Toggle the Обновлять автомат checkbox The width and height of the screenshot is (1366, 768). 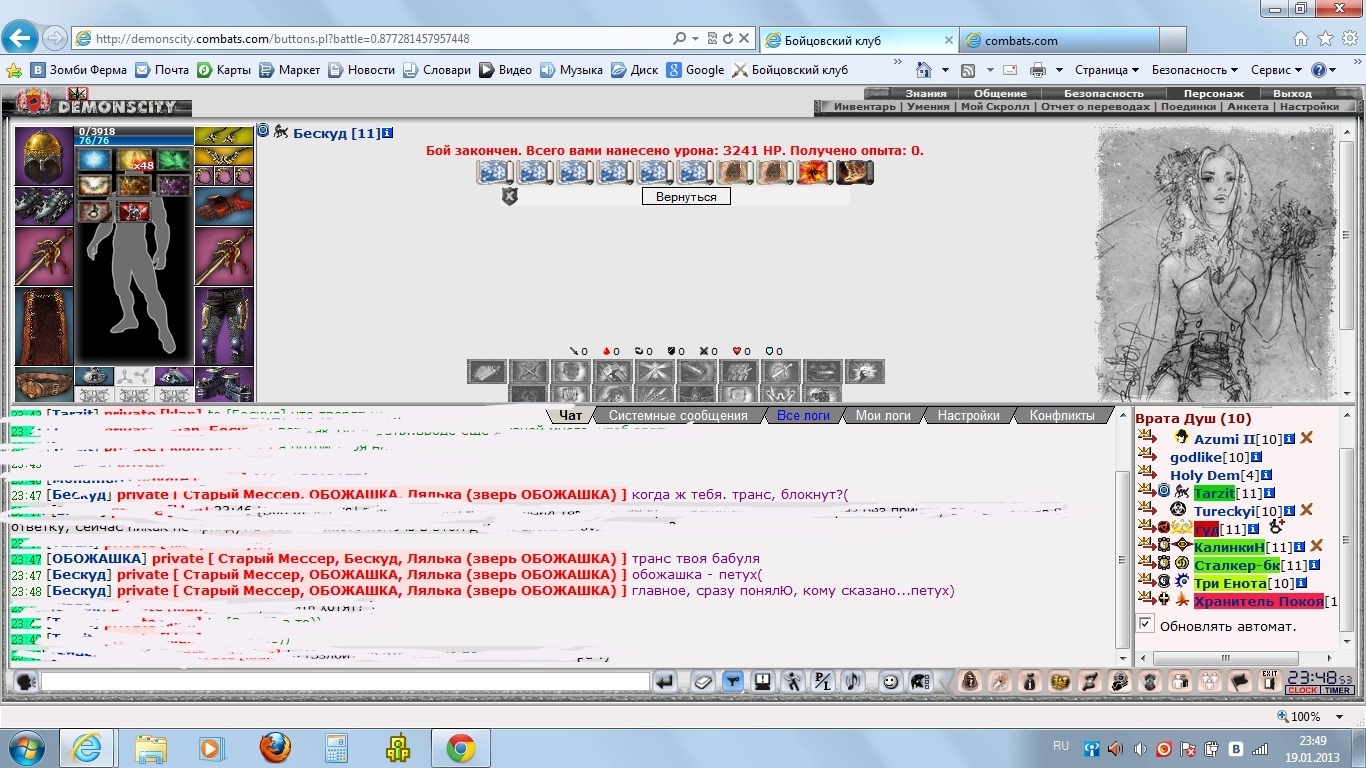1146,624
